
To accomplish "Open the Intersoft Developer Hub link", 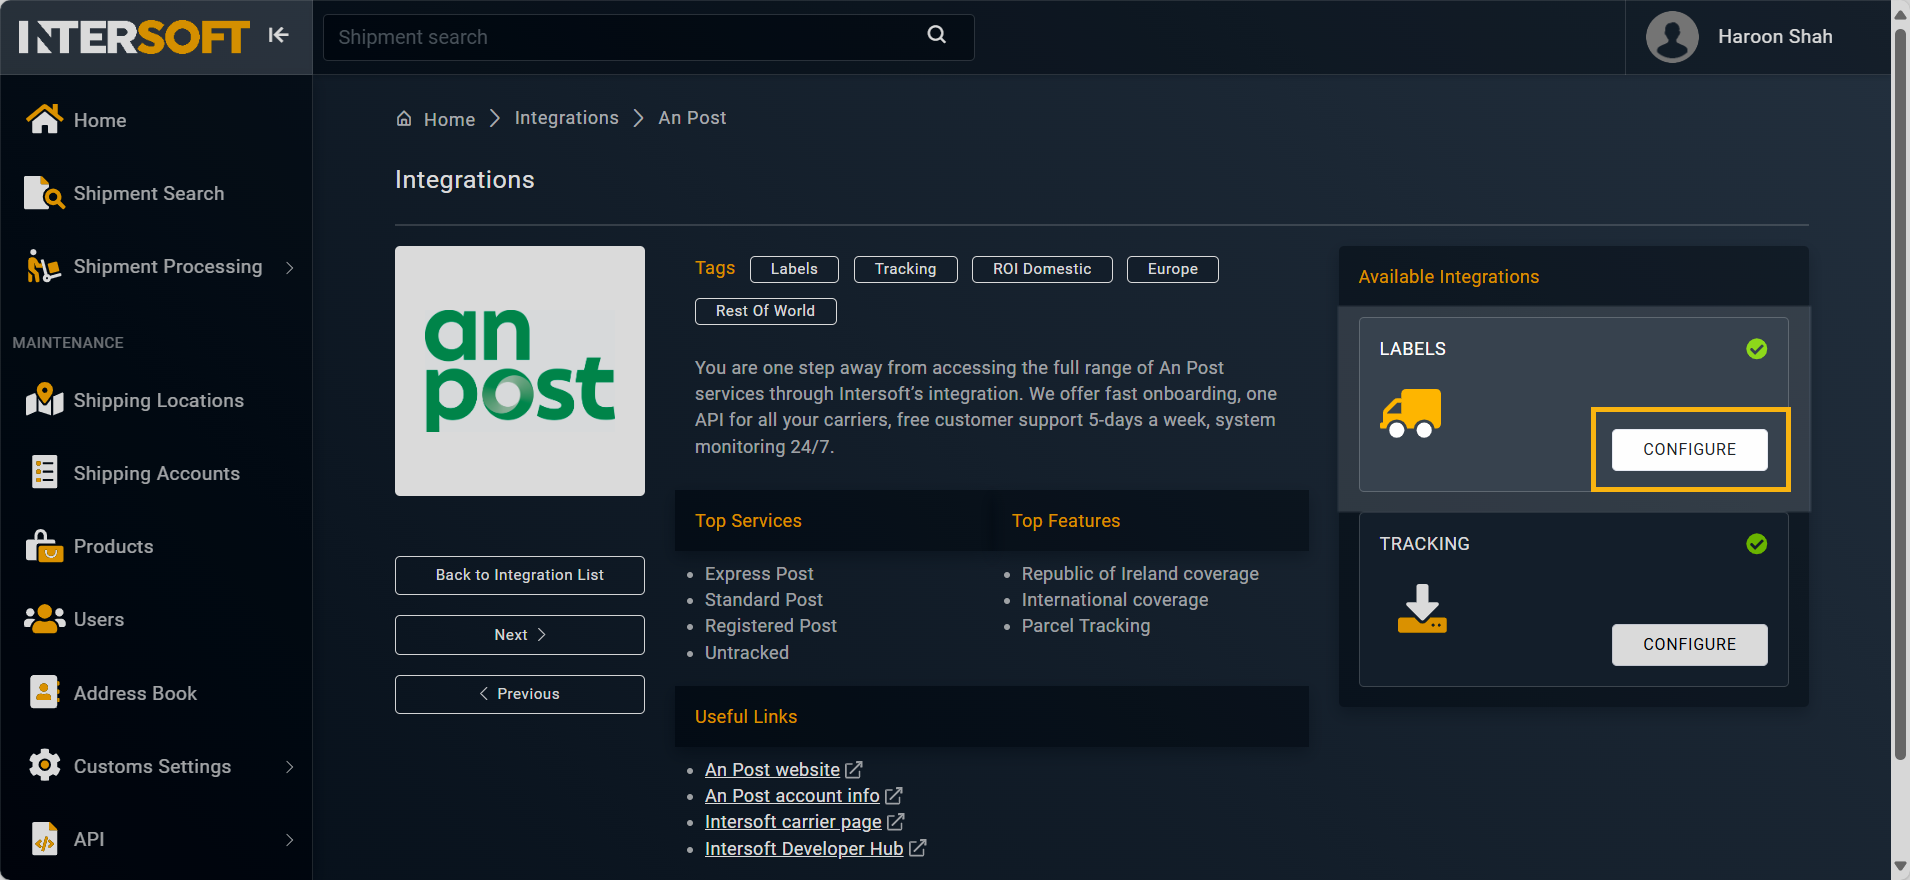I will tap(804, 848).
